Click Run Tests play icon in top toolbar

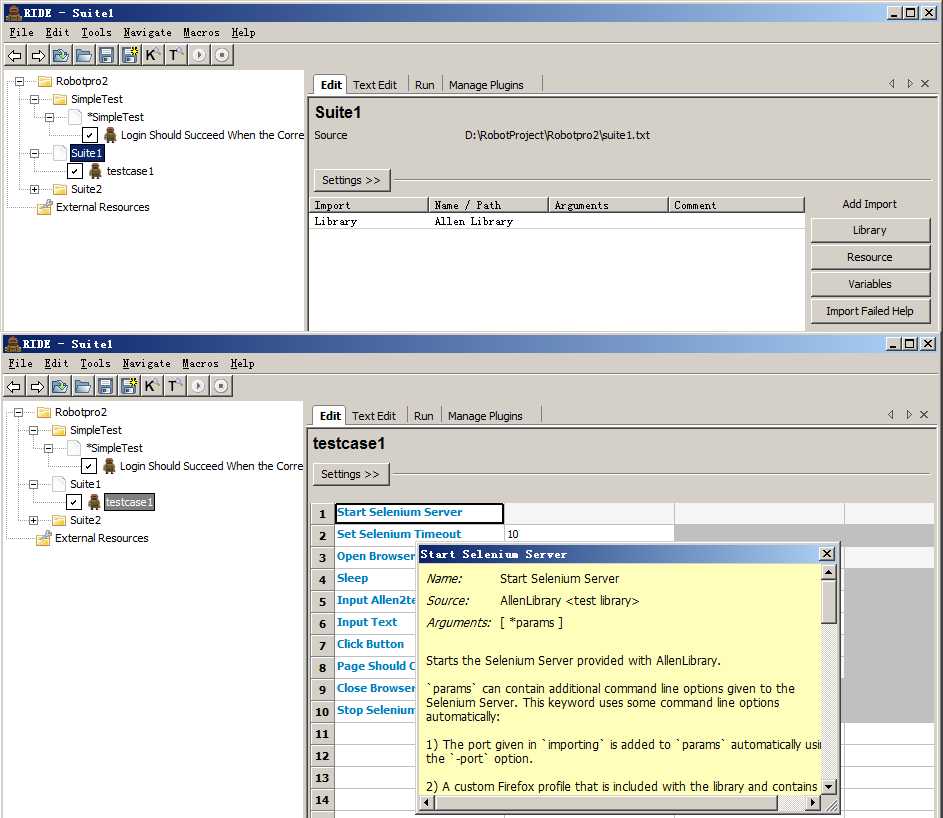pos(198,55)
